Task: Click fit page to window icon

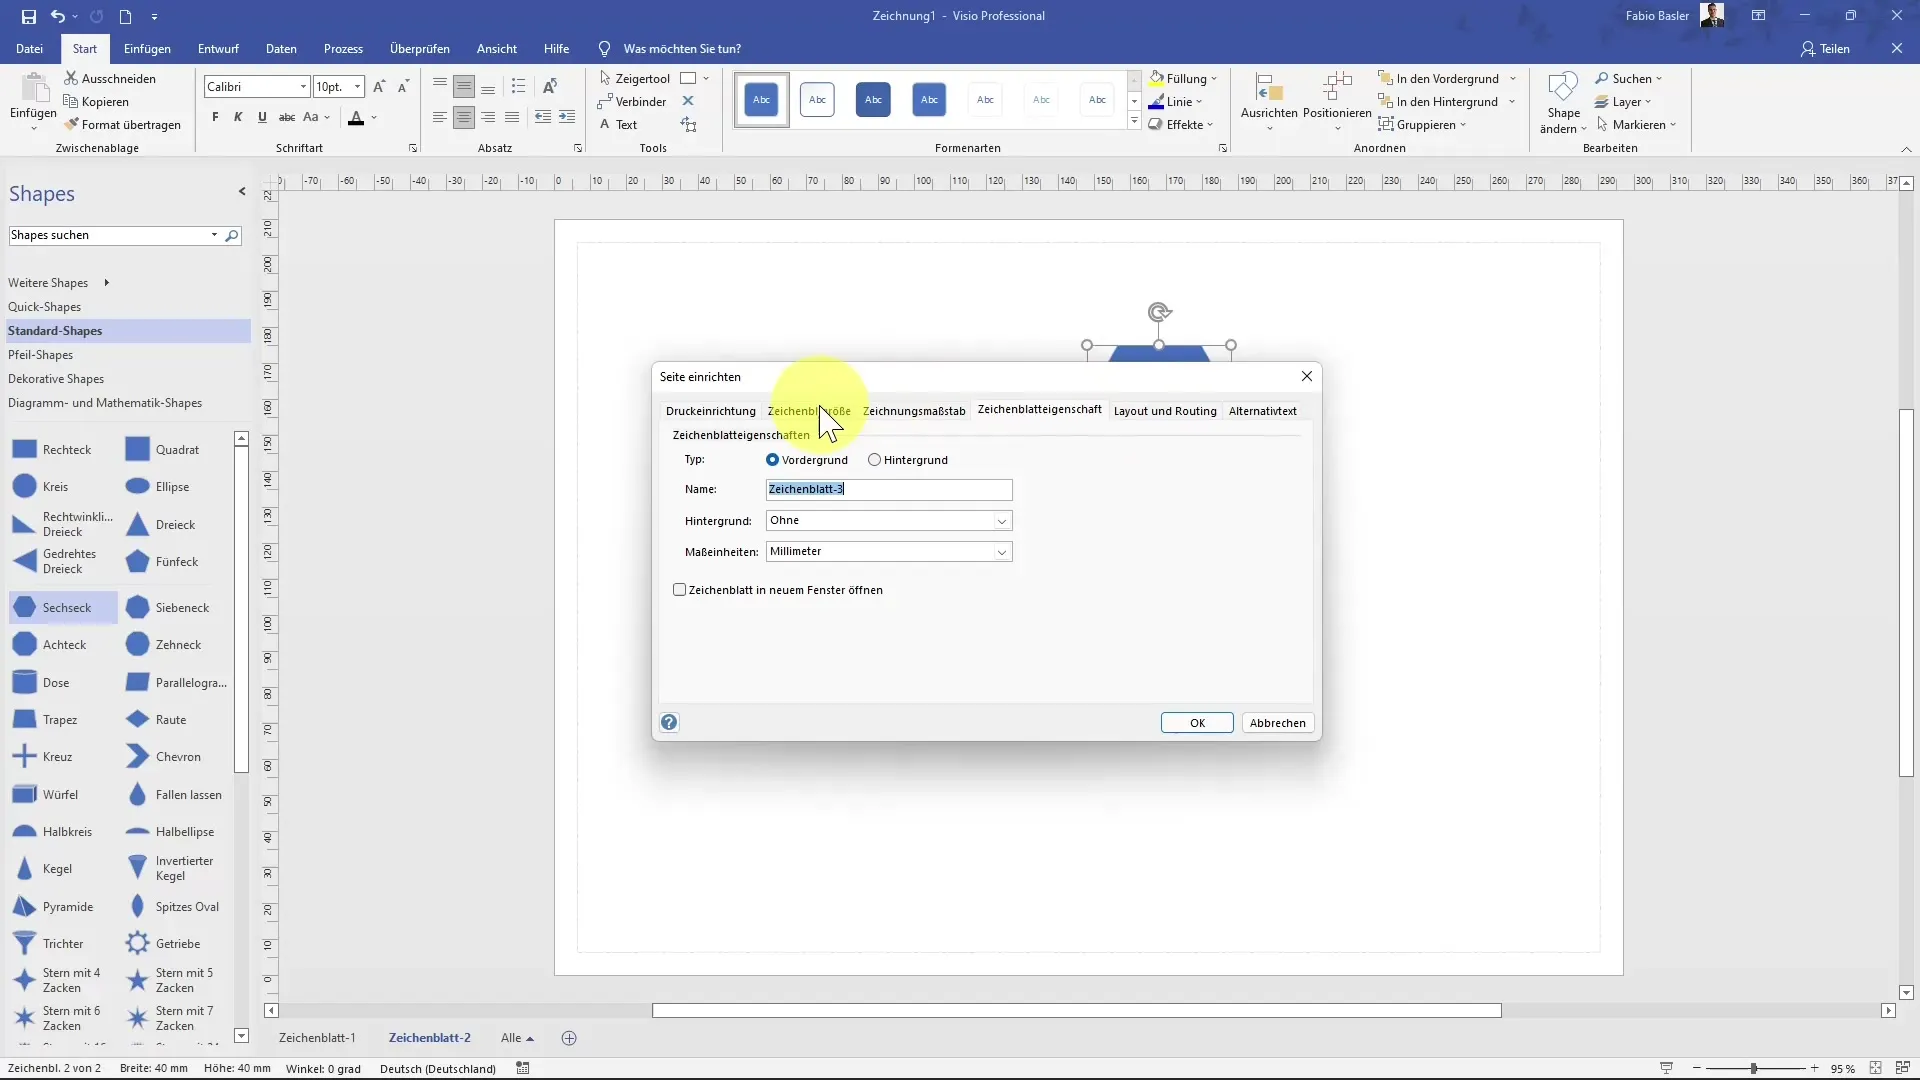Action: pyautogui.click(x=1875, y=1068)
